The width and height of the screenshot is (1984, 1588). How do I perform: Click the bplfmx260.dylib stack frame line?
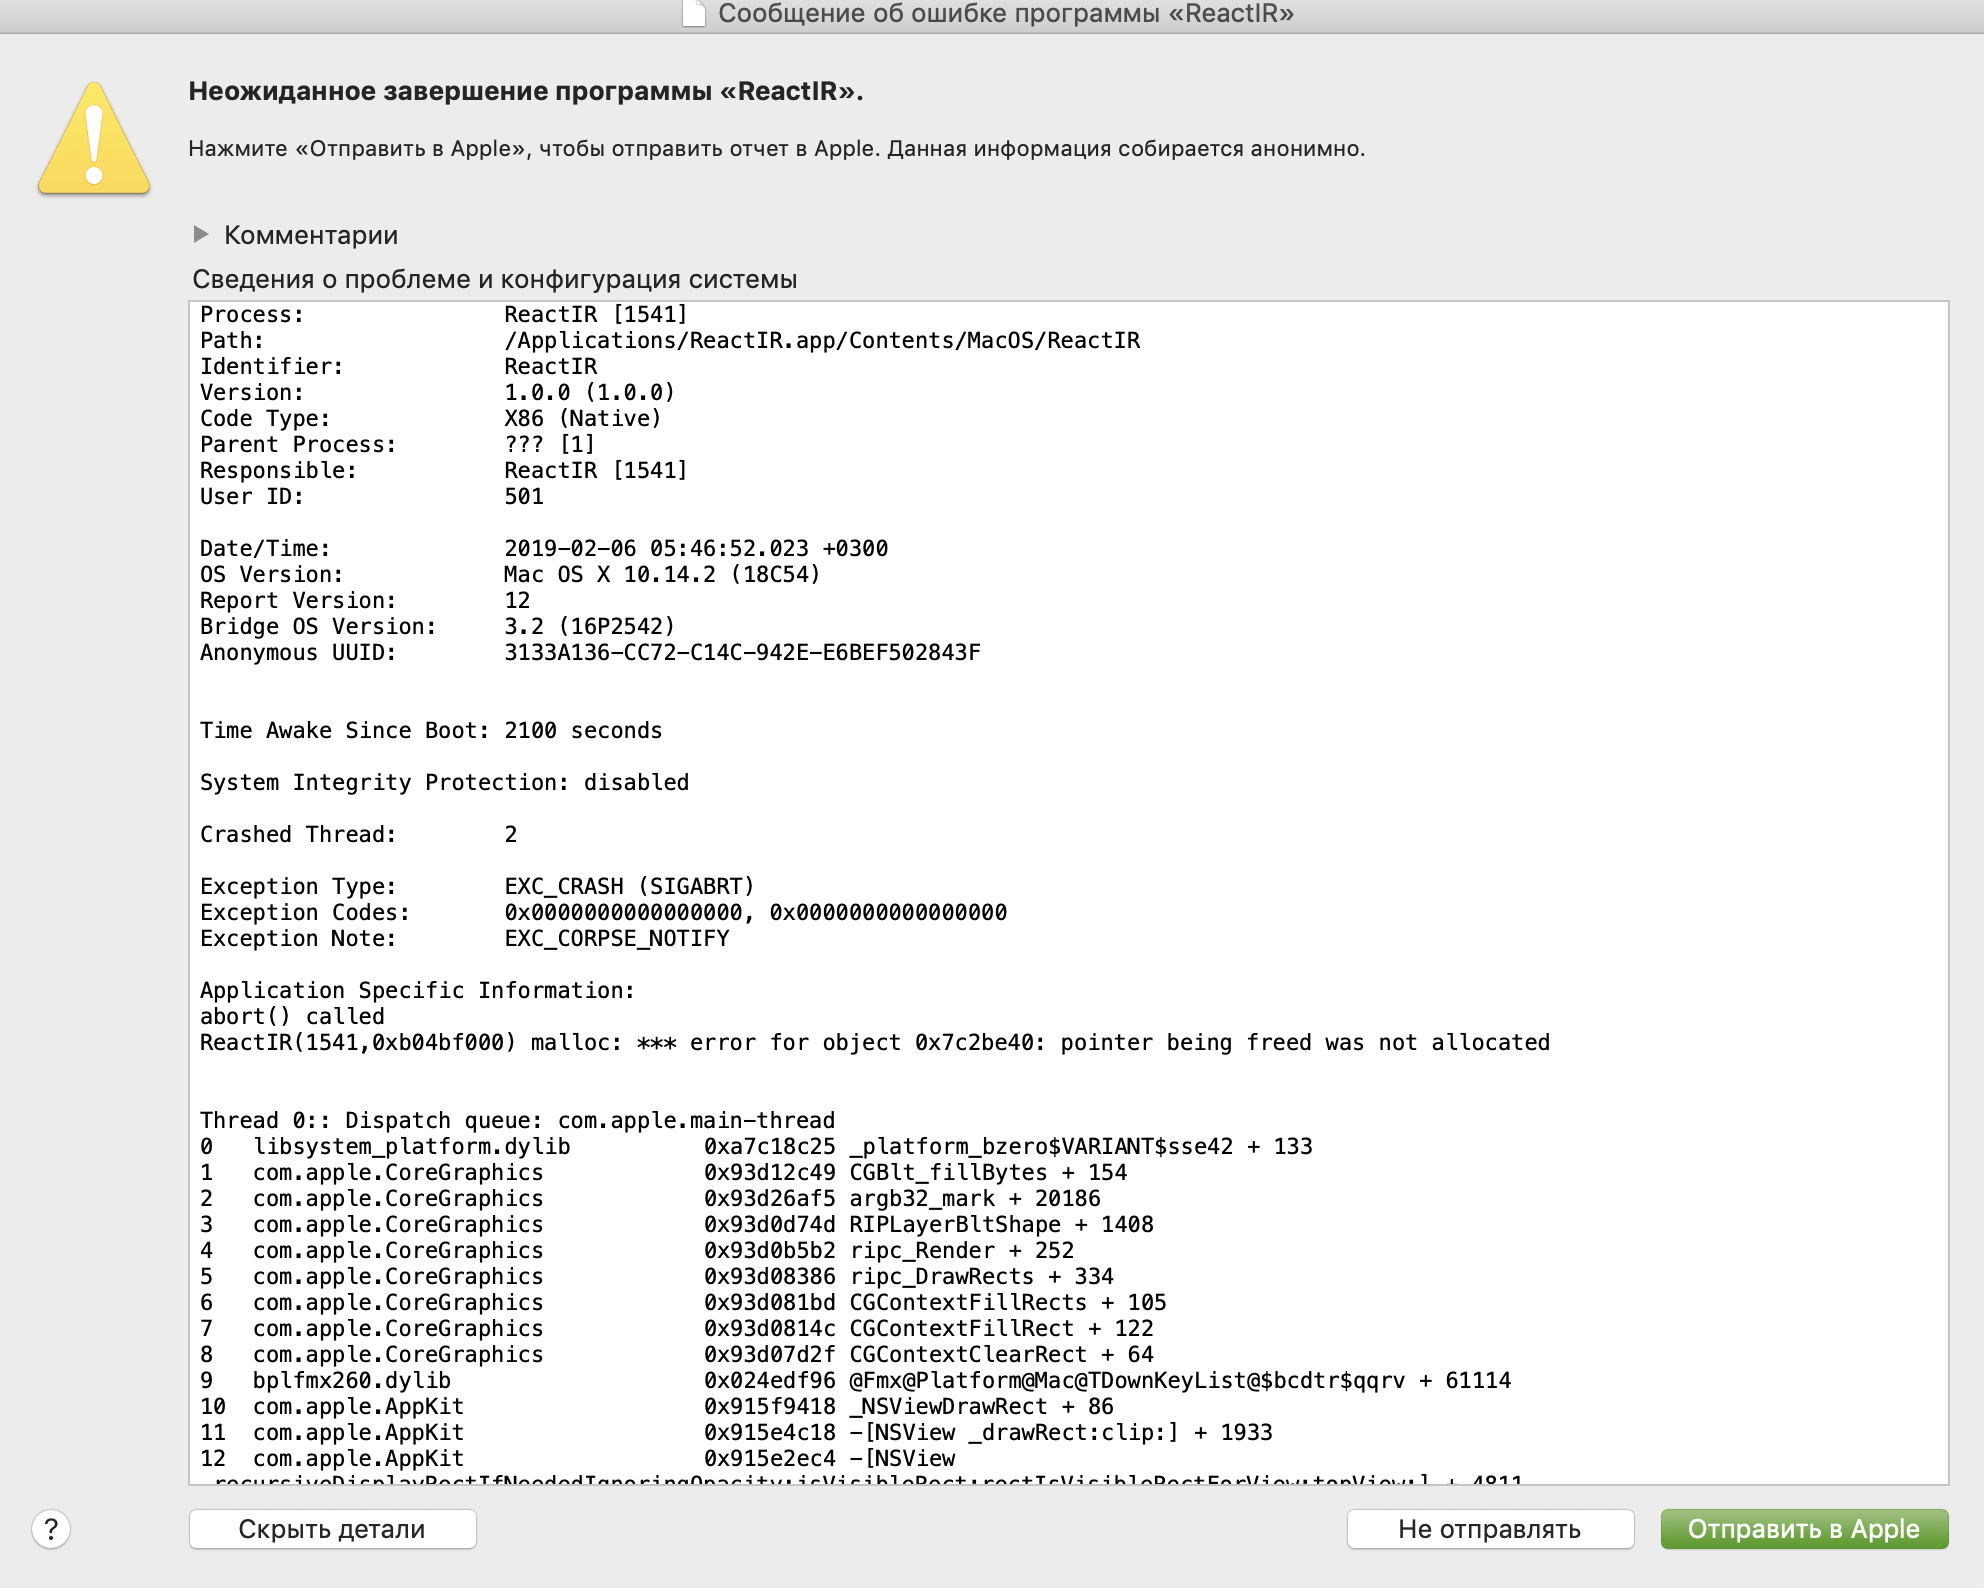click(x=855, y=1380)
